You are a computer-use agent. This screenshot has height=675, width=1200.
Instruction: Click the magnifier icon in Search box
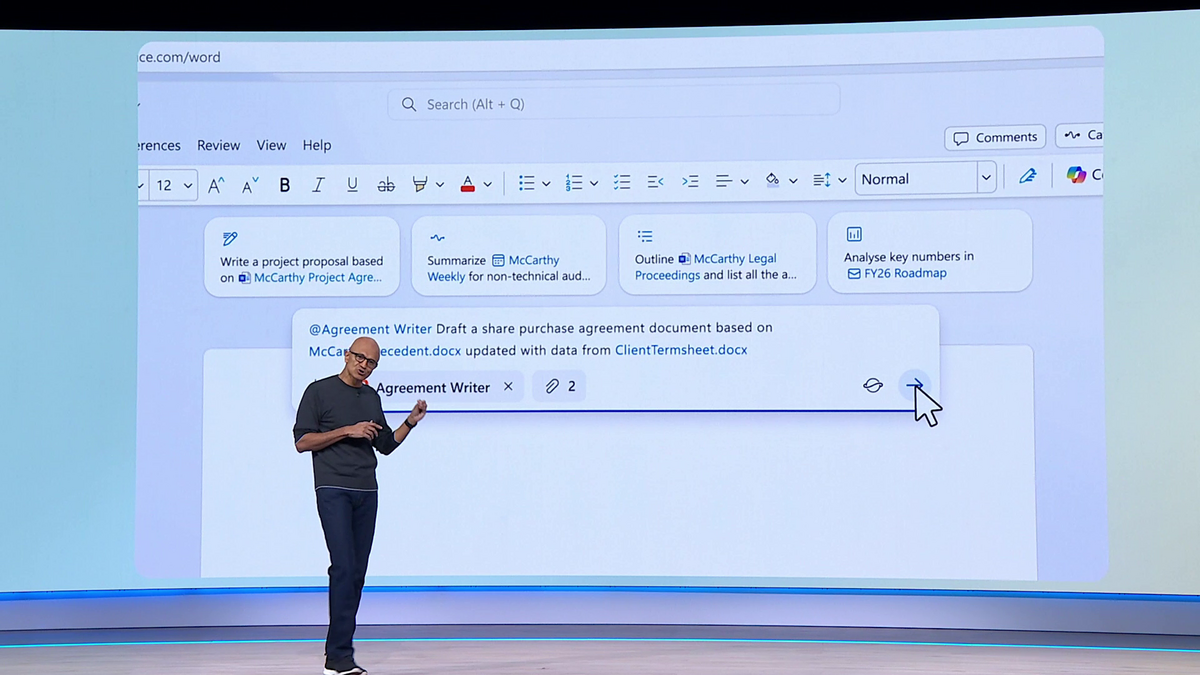point(409,104)
